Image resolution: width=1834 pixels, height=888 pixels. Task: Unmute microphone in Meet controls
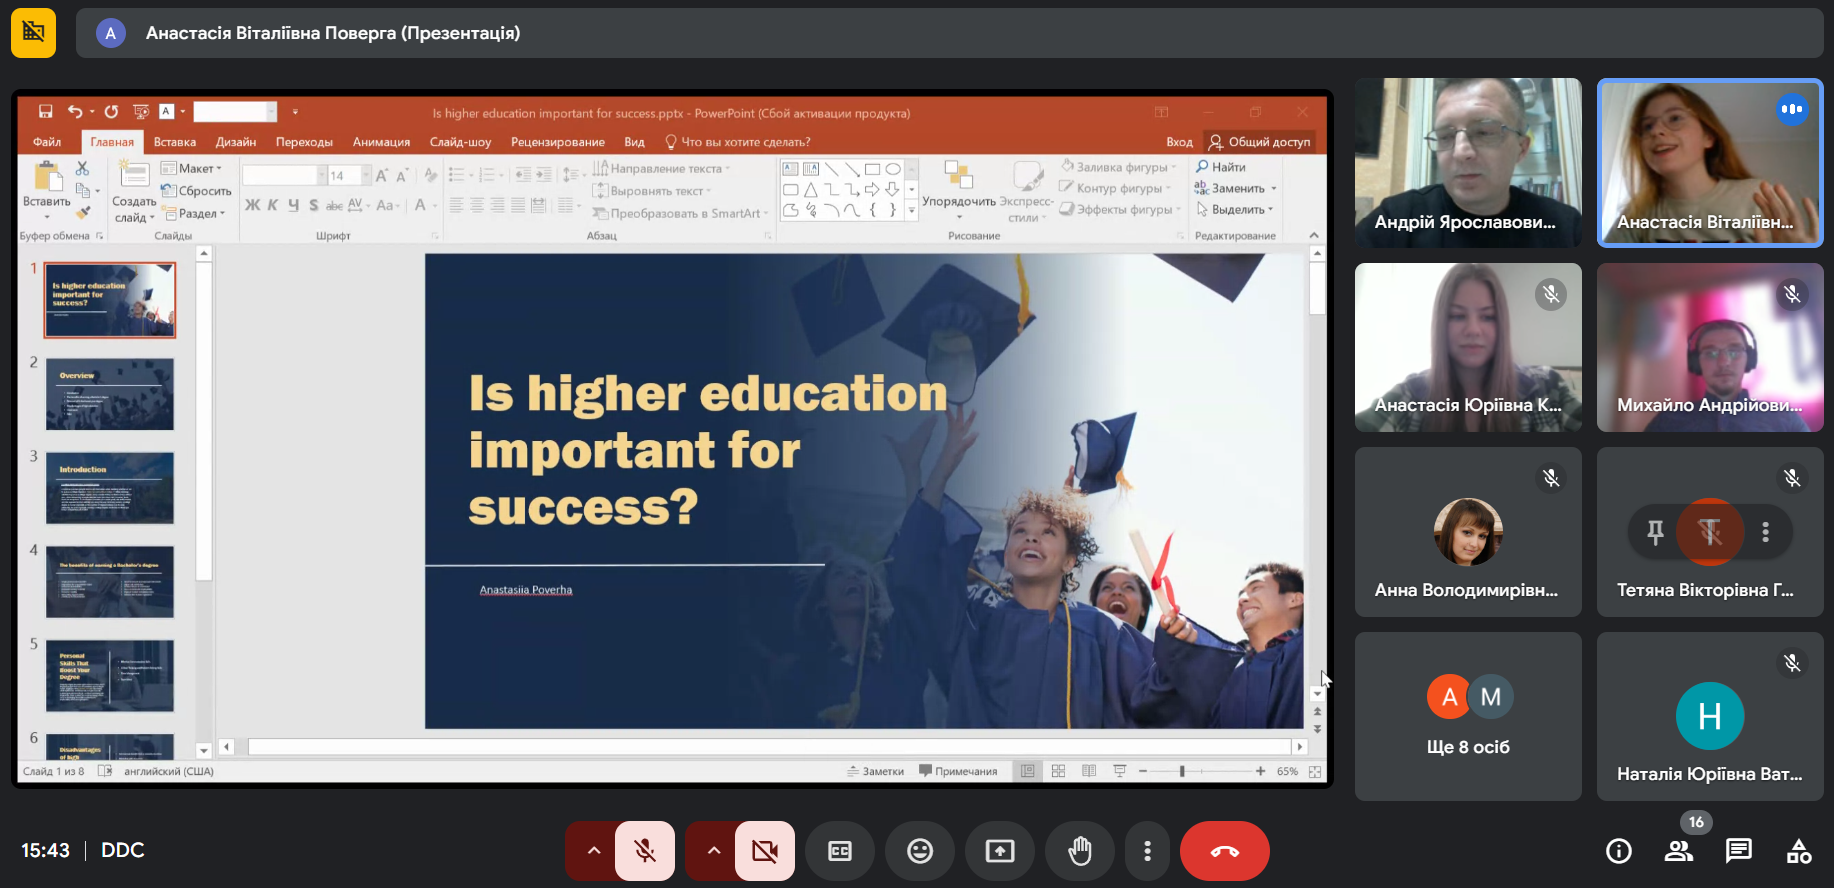coord(645,851)
